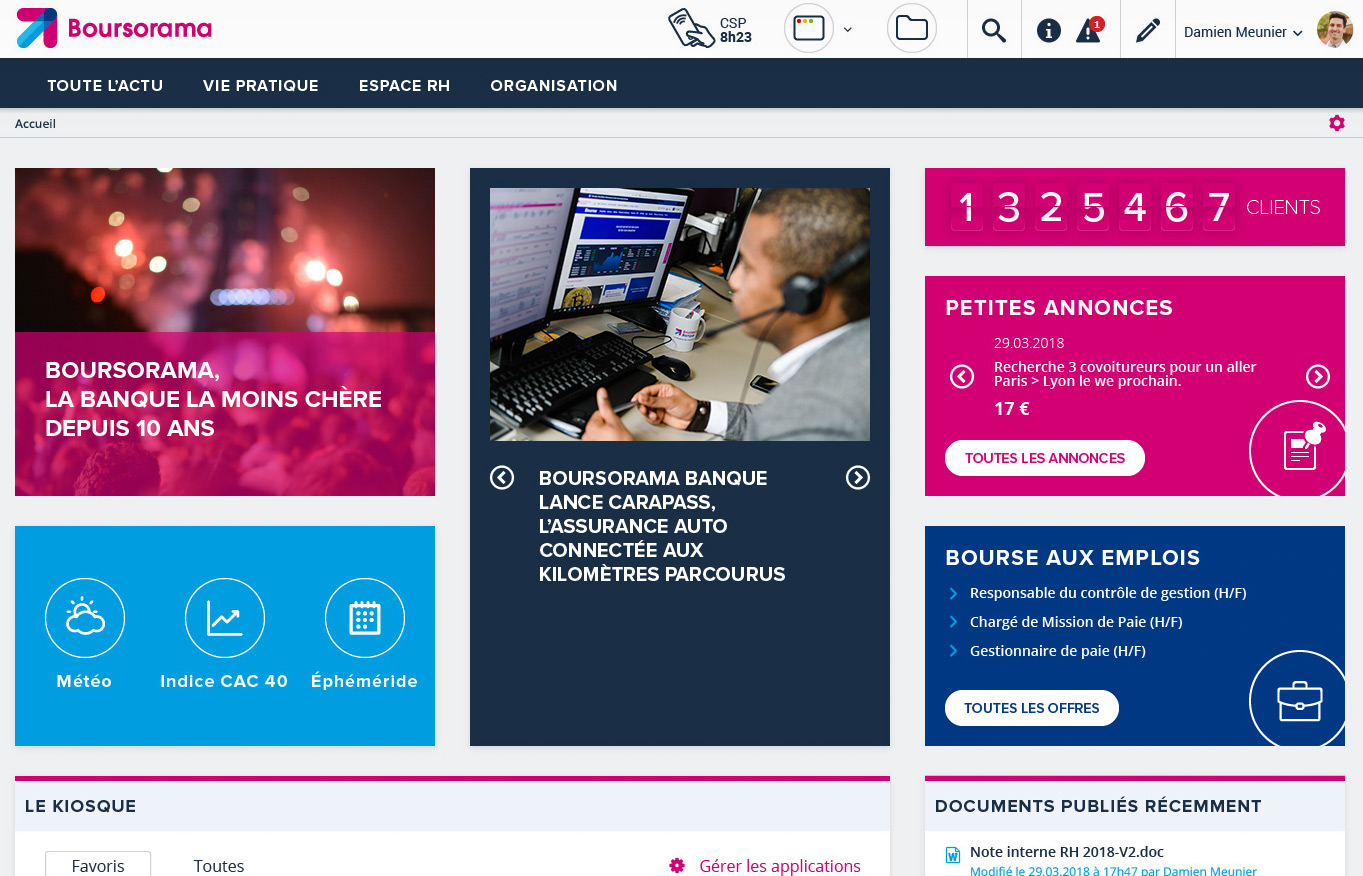
Task: Open Note interne RH 2018-V2.doc
Action: coord(1067,852)
